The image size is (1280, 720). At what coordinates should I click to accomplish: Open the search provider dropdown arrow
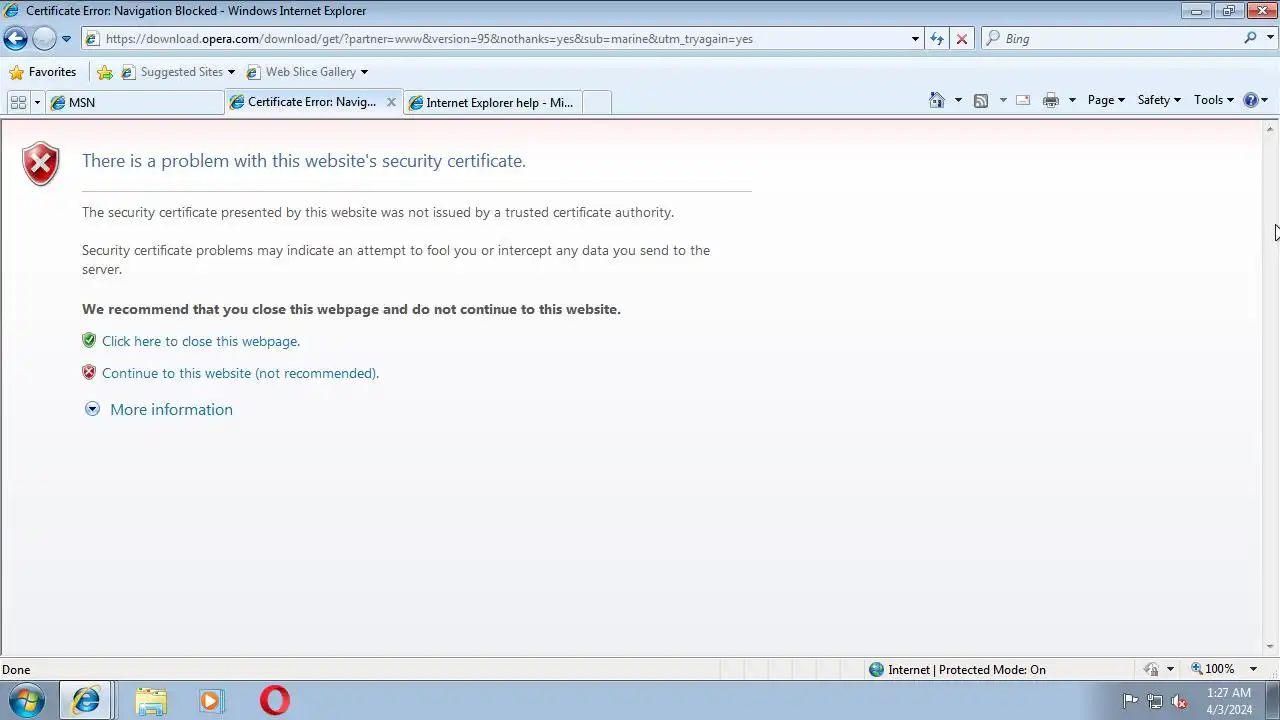1268,39
